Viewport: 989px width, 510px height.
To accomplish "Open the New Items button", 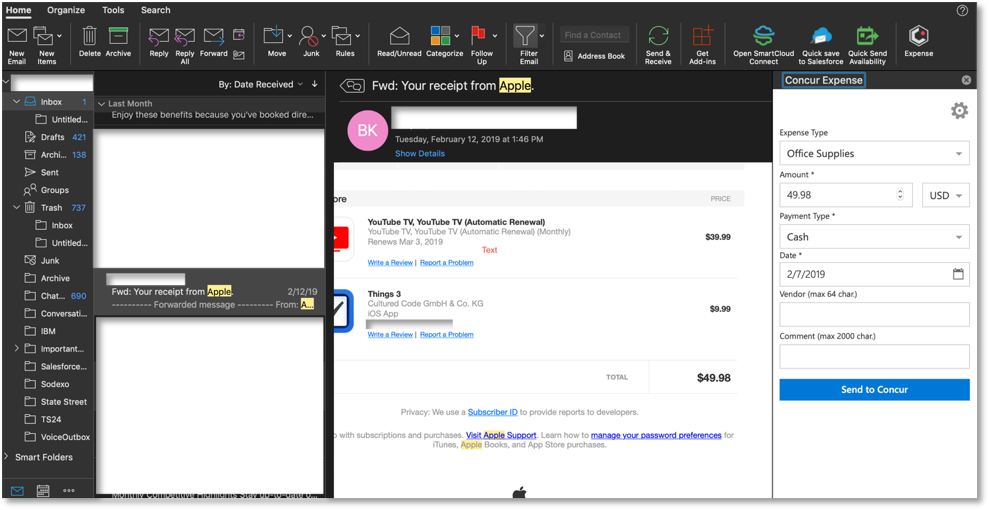I will click(x=46, y=44).
